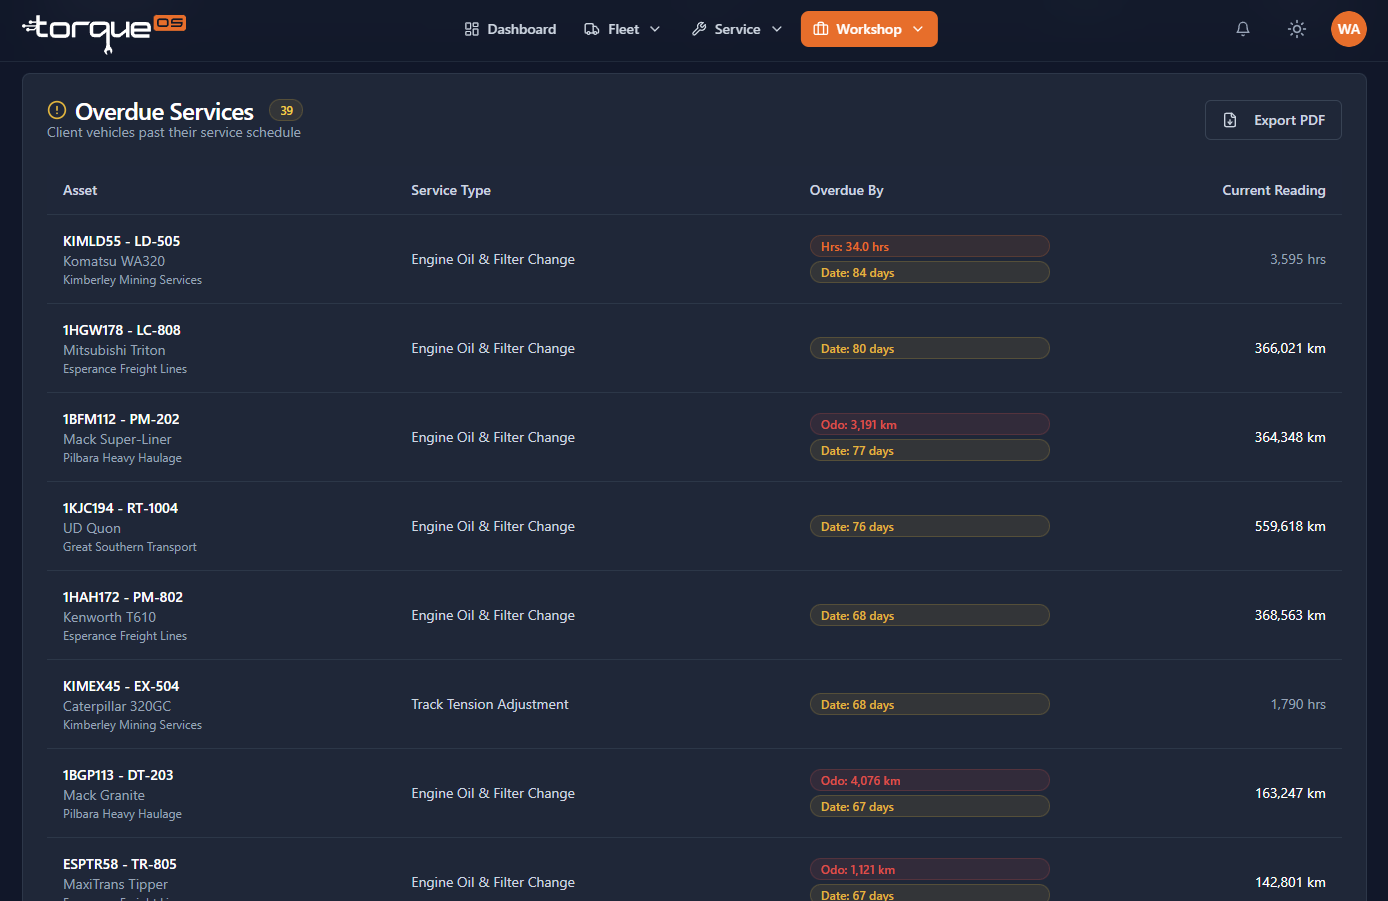Click the Date: 76 days badge
This screenshot has height=901, width=1388.
click(930, 526)
